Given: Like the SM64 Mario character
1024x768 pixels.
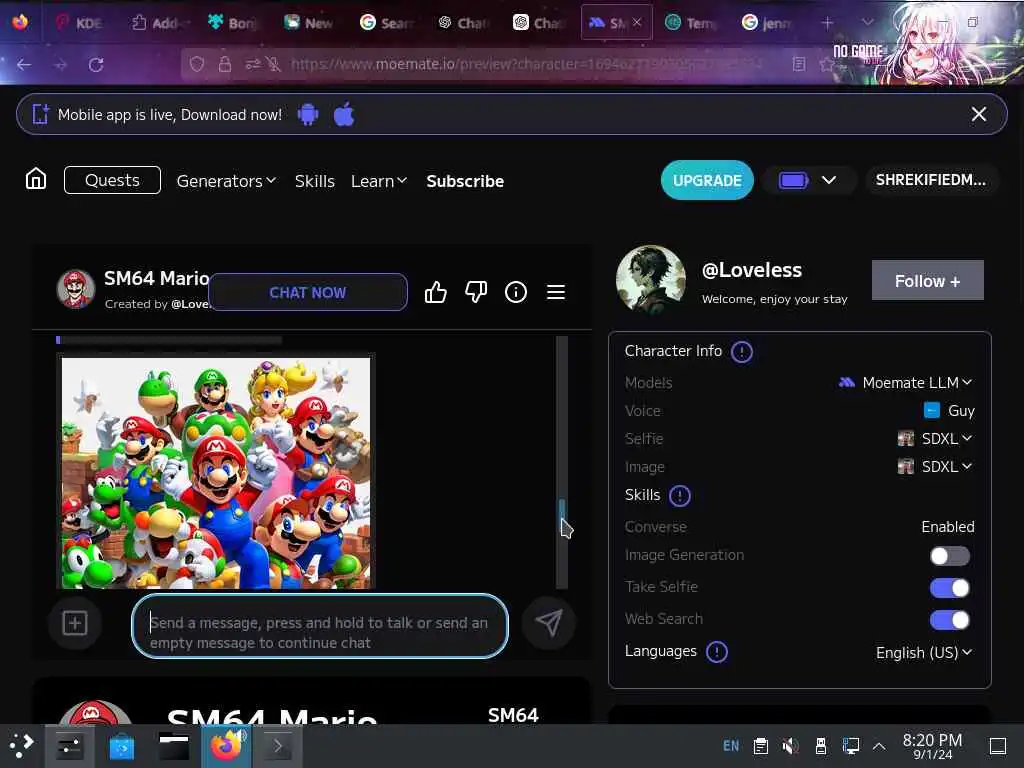Looking at the screenshot, I should [x=436, y=292].
